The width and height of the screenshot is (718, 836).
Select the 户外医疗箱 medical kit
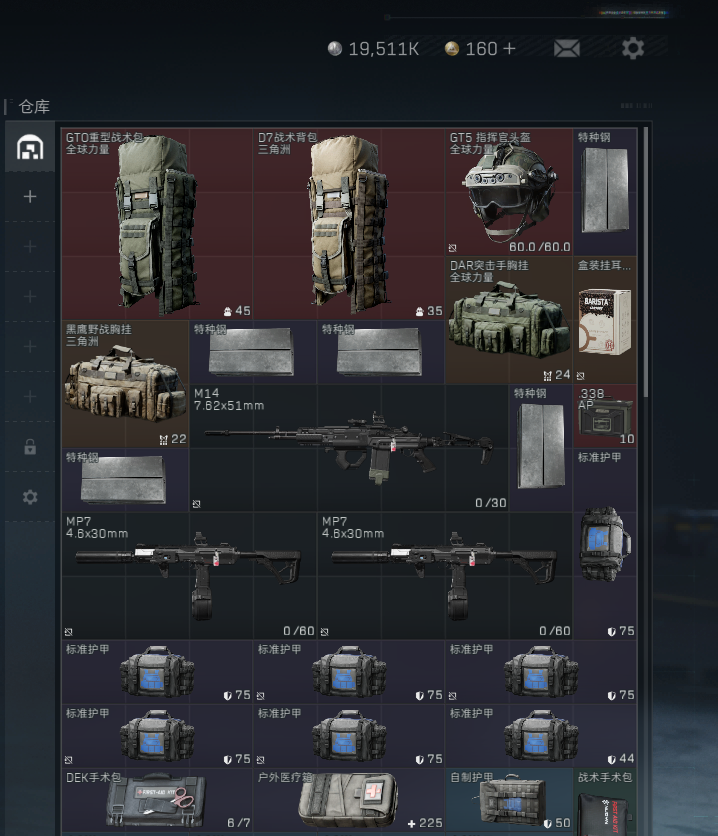pos(348,800)
